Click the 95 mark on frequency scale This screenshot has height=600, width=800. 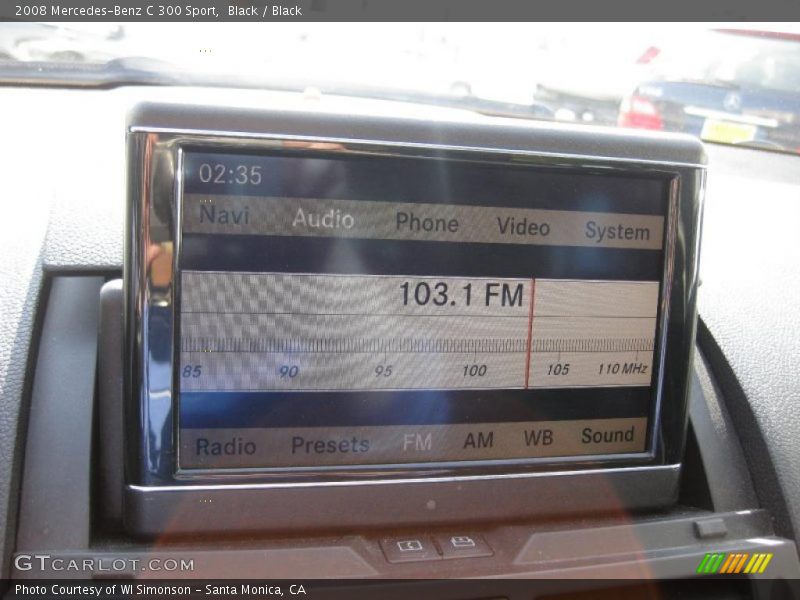pos(383,371)
